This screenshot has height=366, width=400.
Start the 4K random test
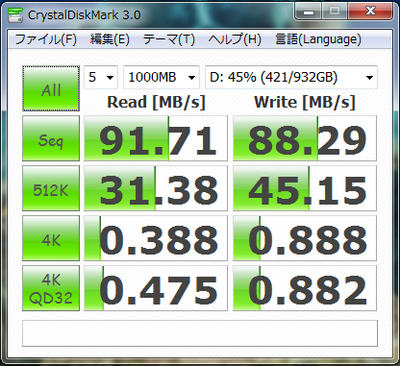click(x=51, y=238)
